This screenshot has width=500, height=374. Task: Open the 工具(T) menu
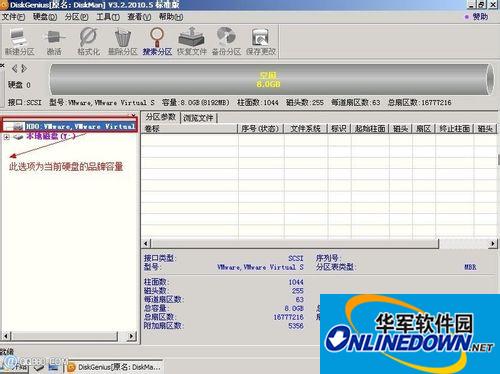[x=108, y=17]
